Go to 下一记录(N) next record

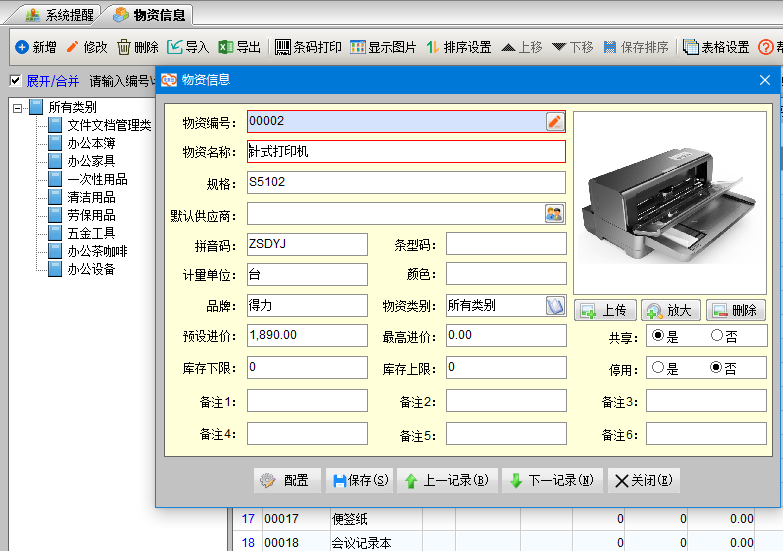coord(552,481)
